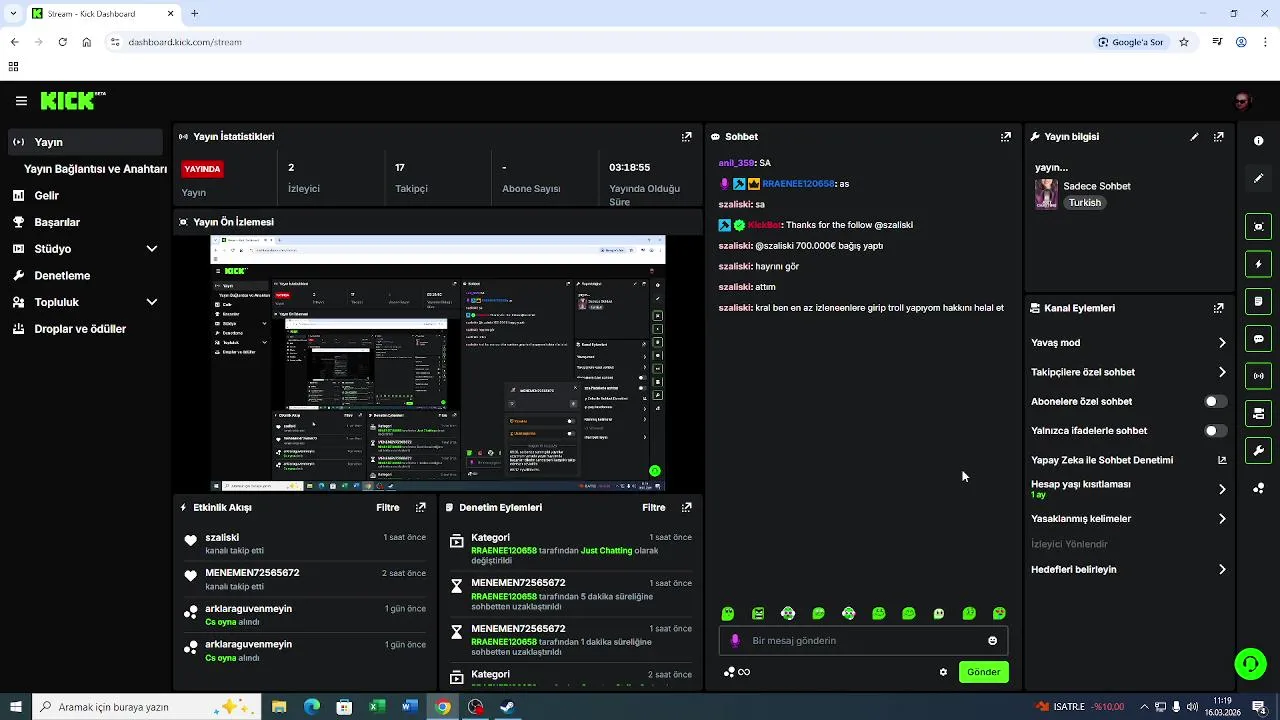Click KickBot username in chat

[x=764, y=225]
